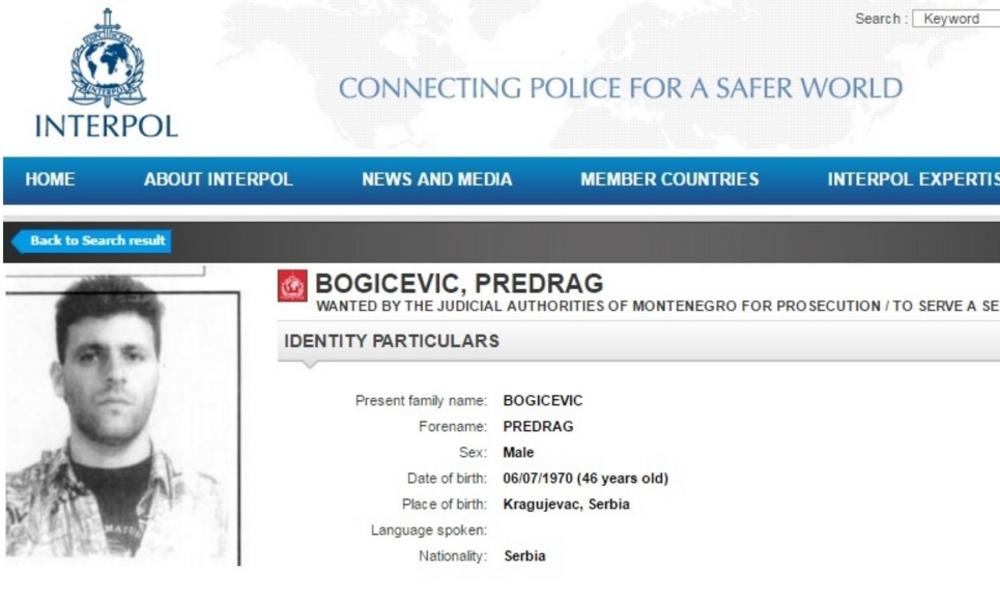Screen dimensions: 1000x601
Task: Open the ABOUT INTERPOL menu
Action: [x=218, y=180]
